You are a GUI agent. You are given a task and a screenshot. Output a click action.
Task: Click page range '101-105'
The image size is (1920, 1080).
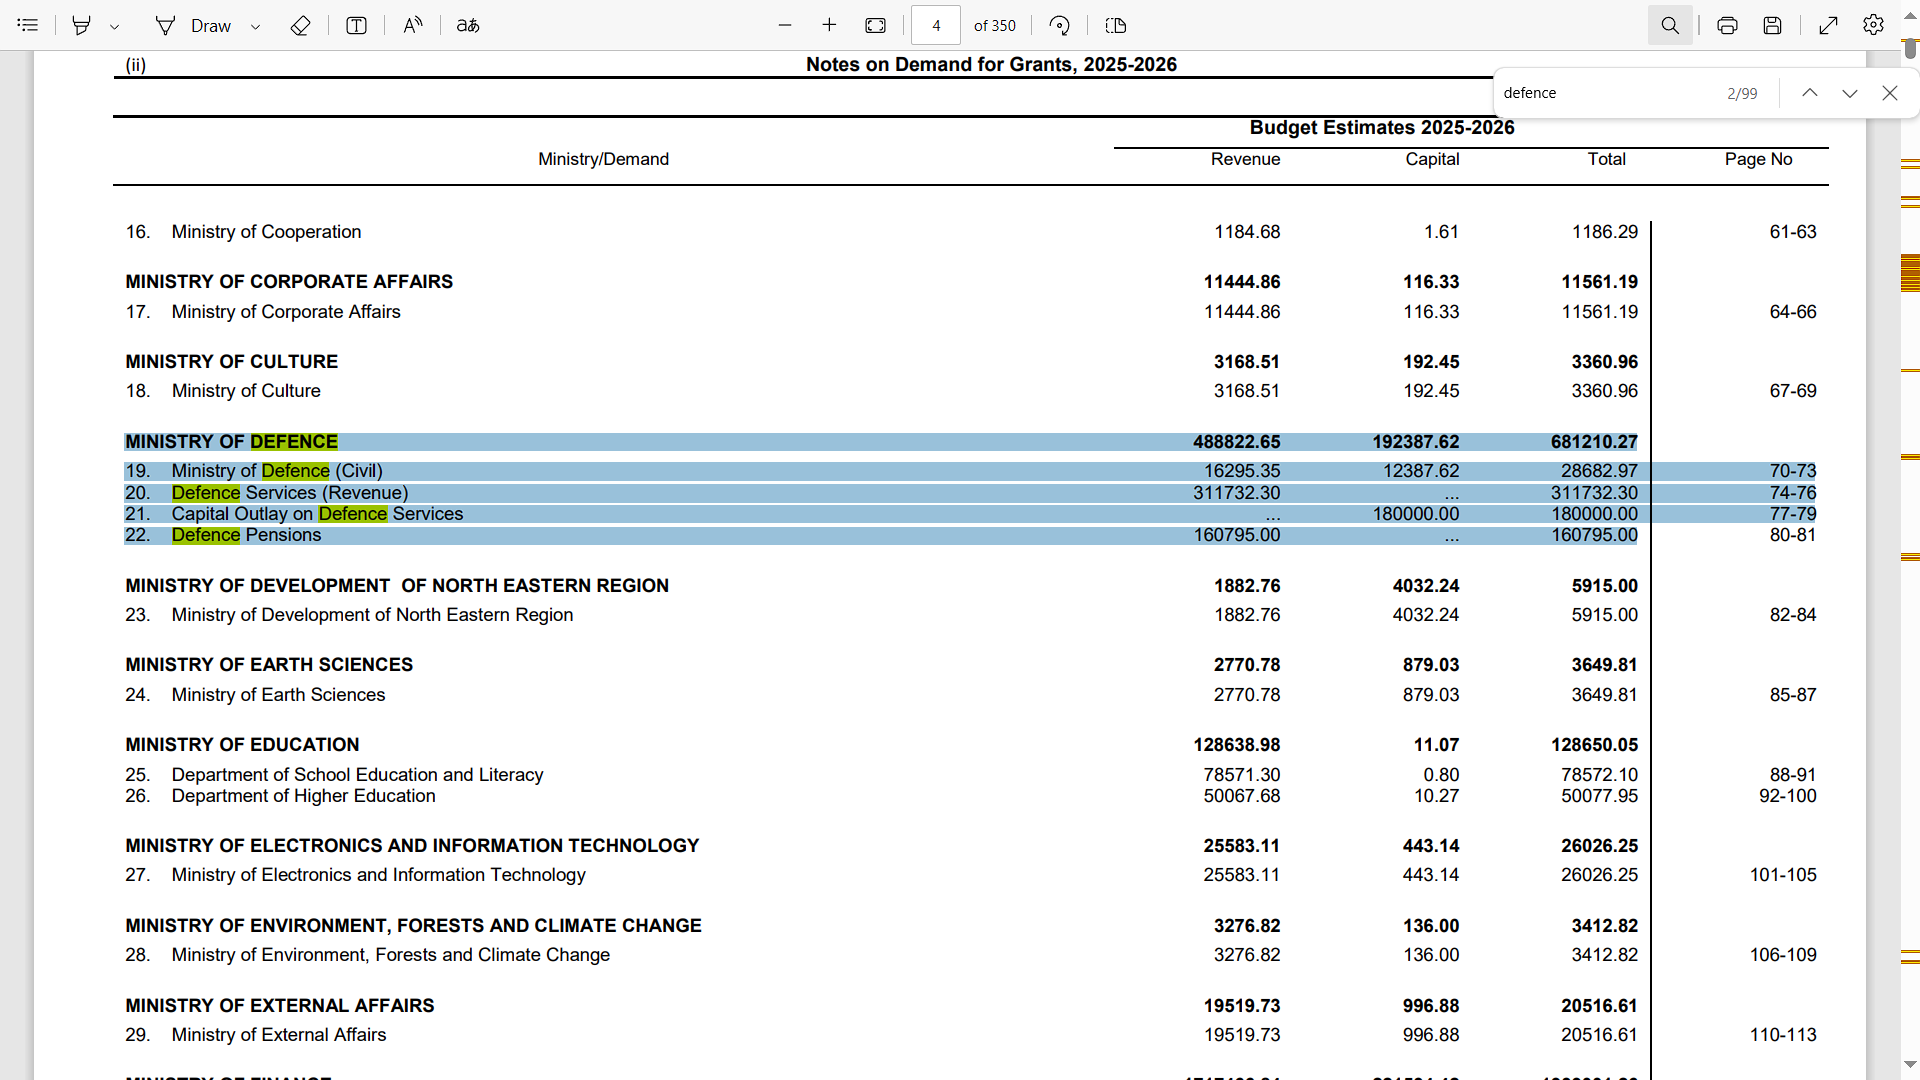tap(1783, 875)
